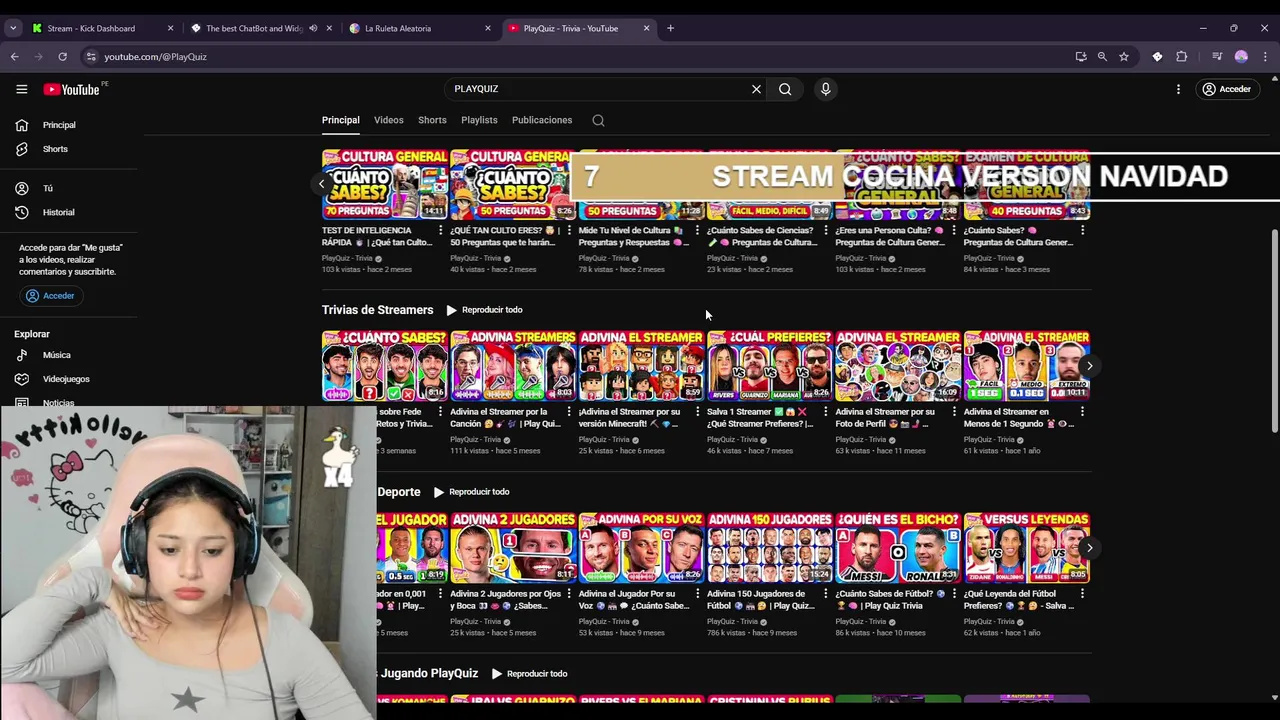Switch to Stream - Kick Dashboard tab
The width and height of the screenshot is (1280, 720).
click(102, 28)
